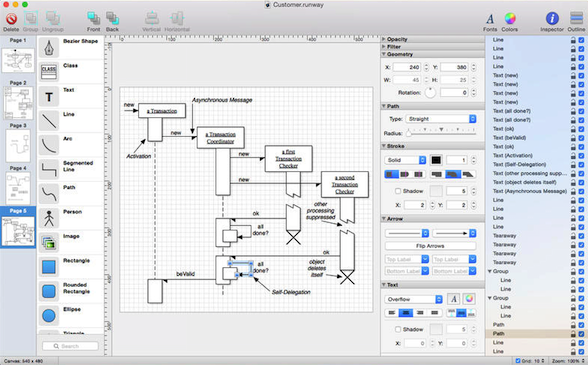Click the Ungroup toolbar icon
The height and width of the screenshot is (365, 588).
(52, 18)
